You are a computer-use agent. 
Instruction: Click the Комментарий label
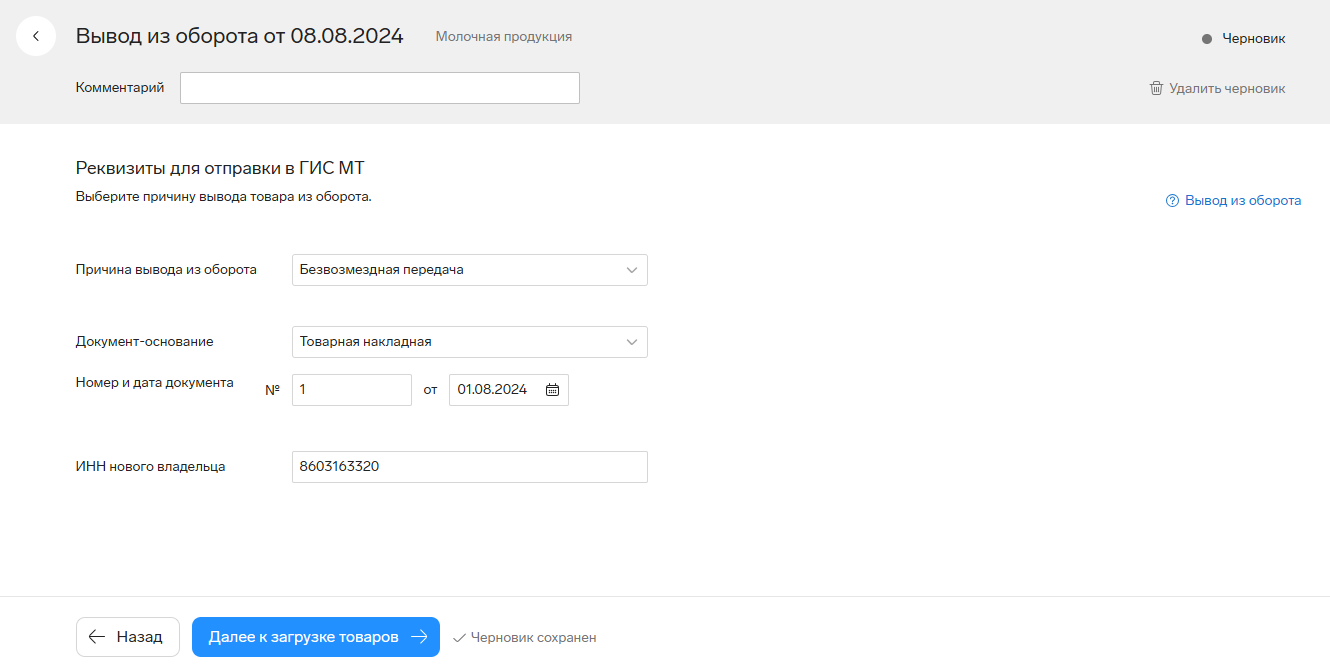(x=120, y=88)
